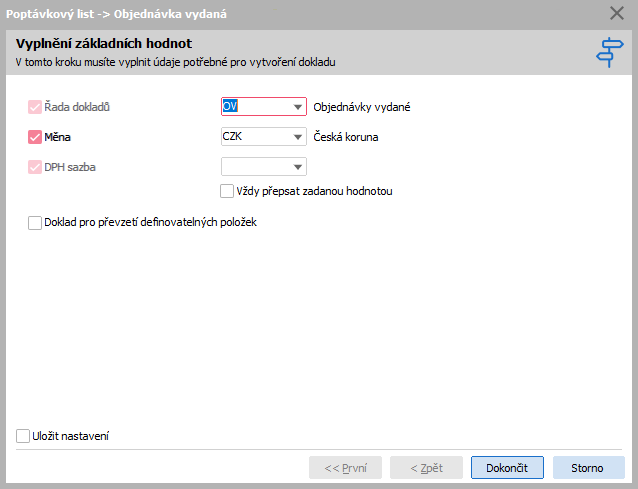Toggle the DPH sazba checkbox

pyautogui.click(x=35, y=167)
